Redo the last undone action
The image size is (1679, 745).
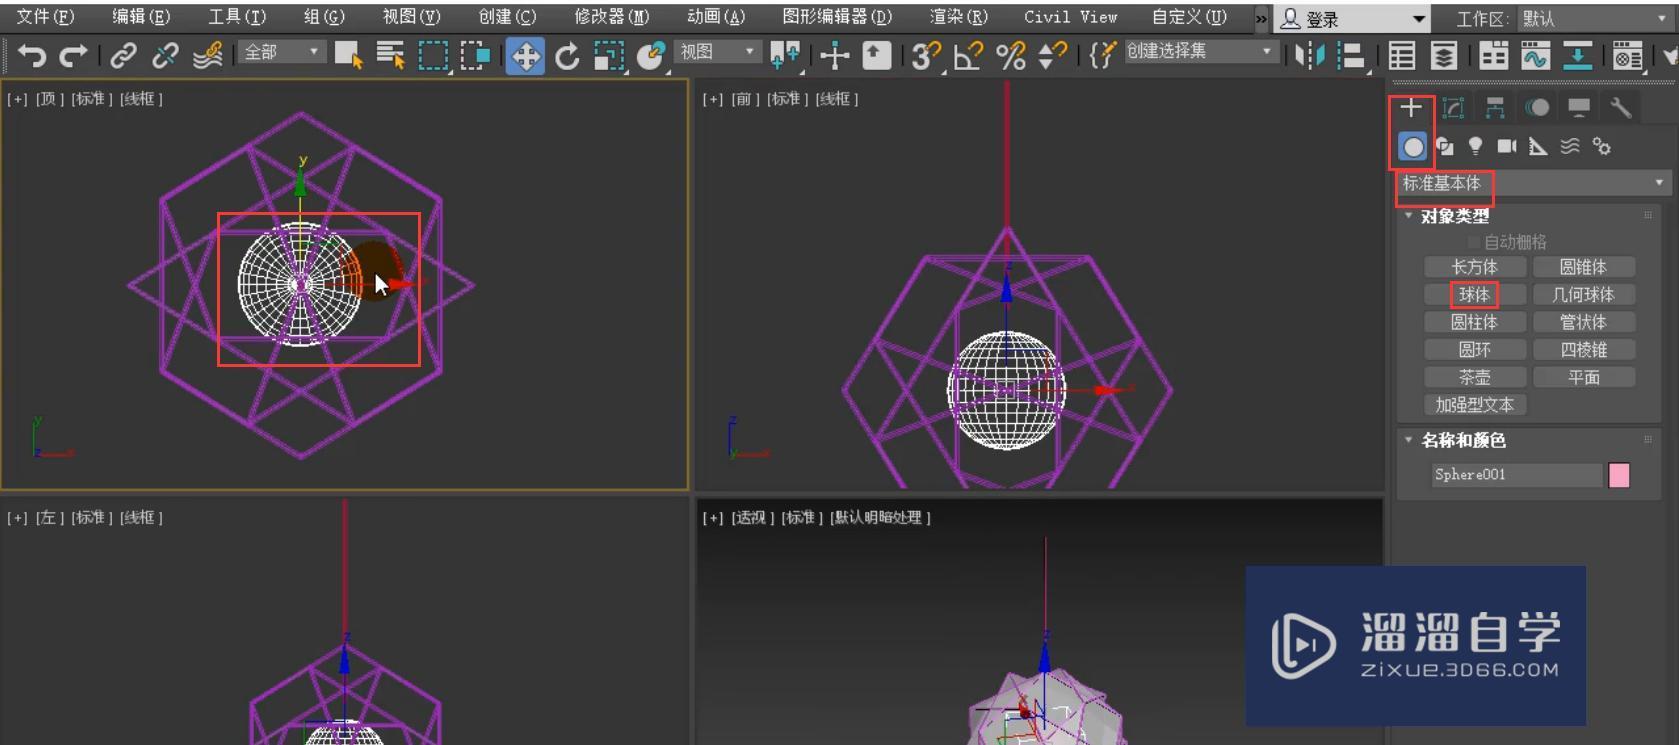[73, 55]
